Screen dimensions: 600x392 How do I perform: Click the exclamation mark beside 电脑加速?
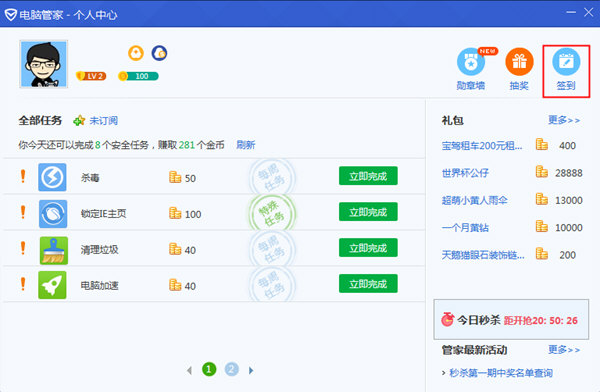(23, 284)
